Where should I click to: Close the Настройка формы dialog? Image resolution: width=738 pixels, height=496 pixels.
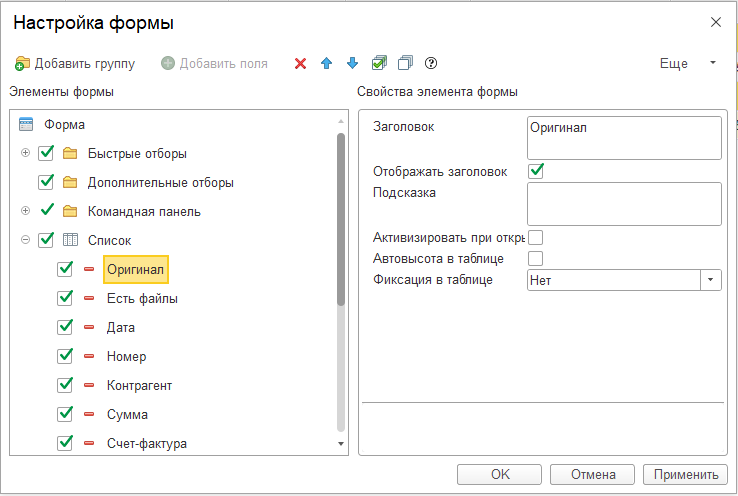[716, 22]
